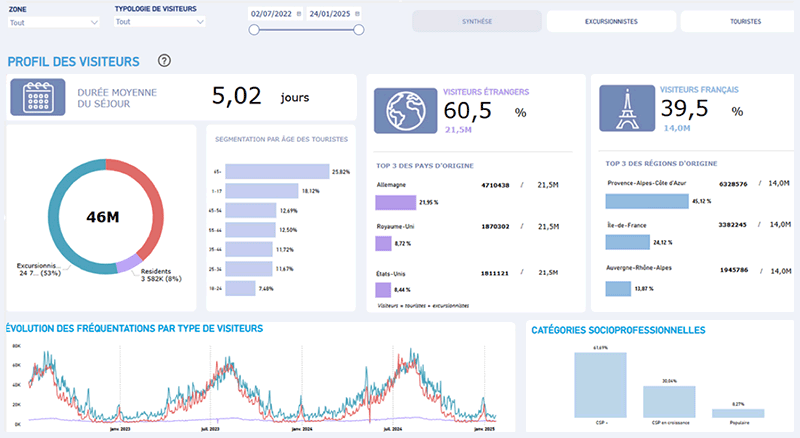Click the 18-24 age bar at 7.48%
The height and width of the screenshot is (438, 800).
coord(240,288)
